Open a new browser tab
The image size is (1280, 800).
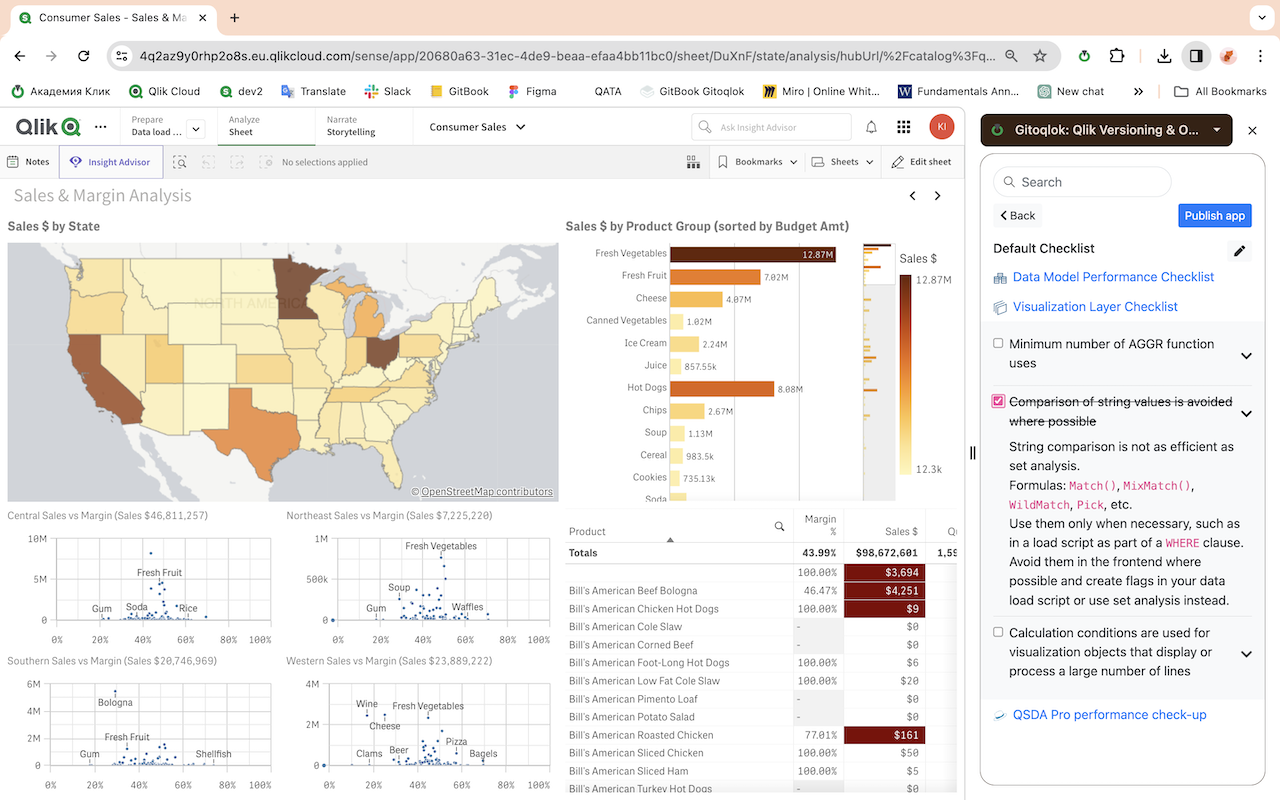pos(234,18)
